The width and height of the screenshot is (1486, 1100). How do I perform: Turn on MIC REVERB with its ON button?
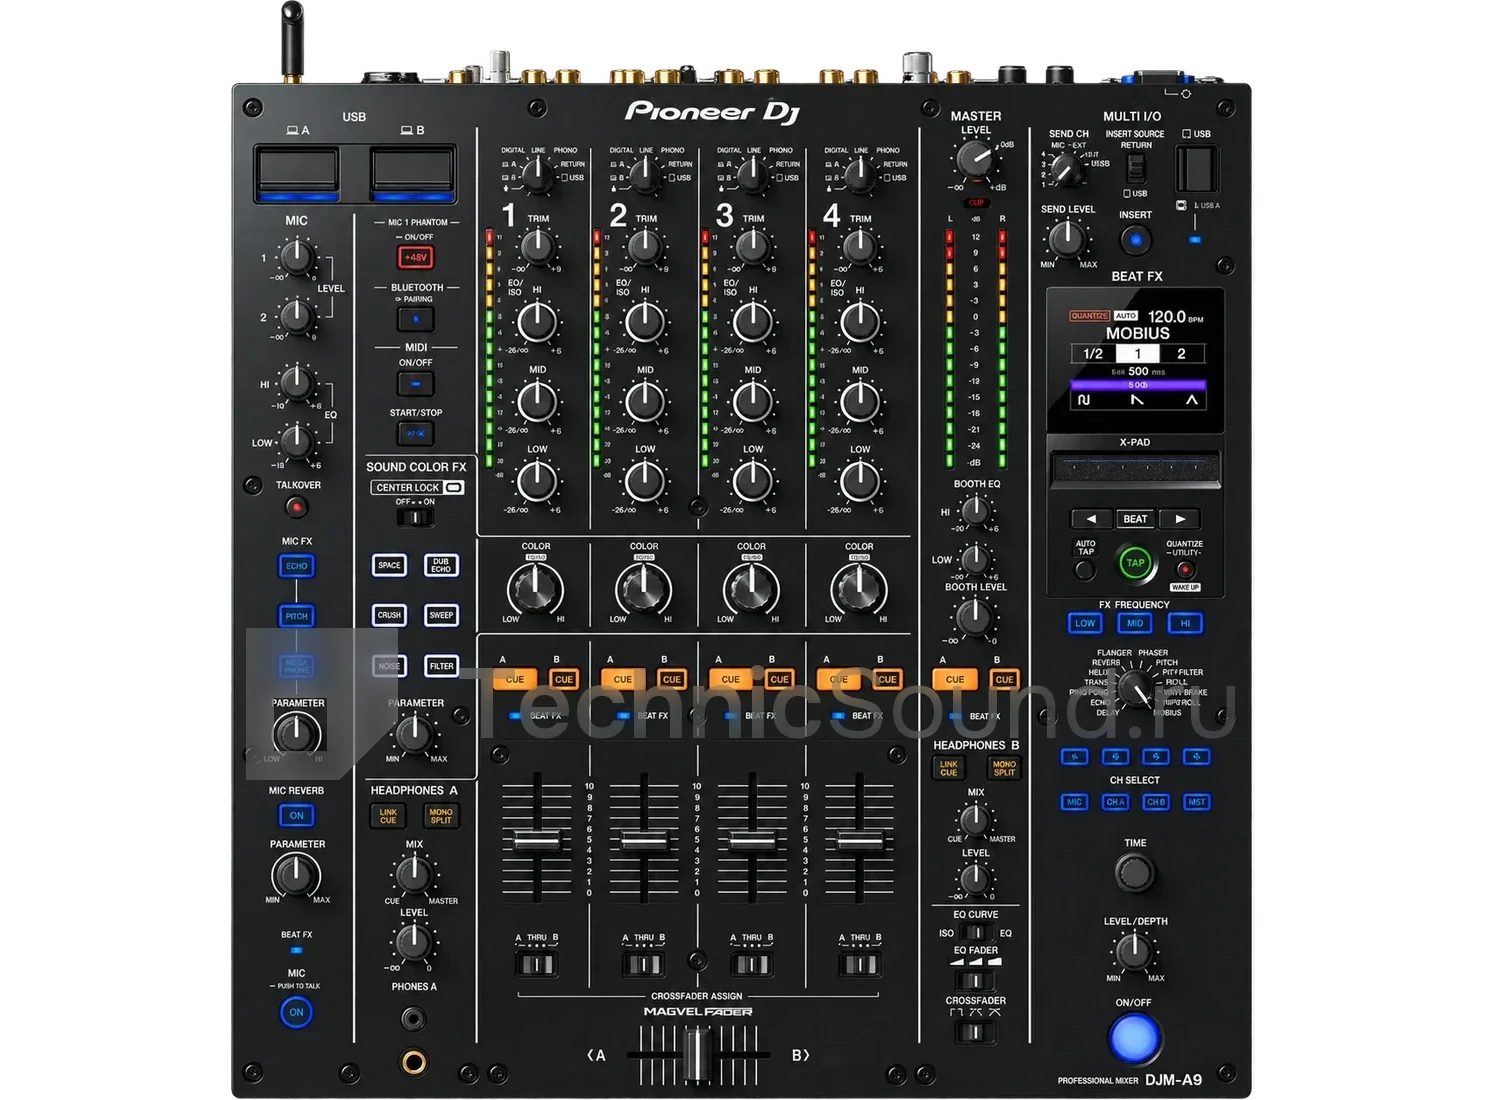[297, 815]
